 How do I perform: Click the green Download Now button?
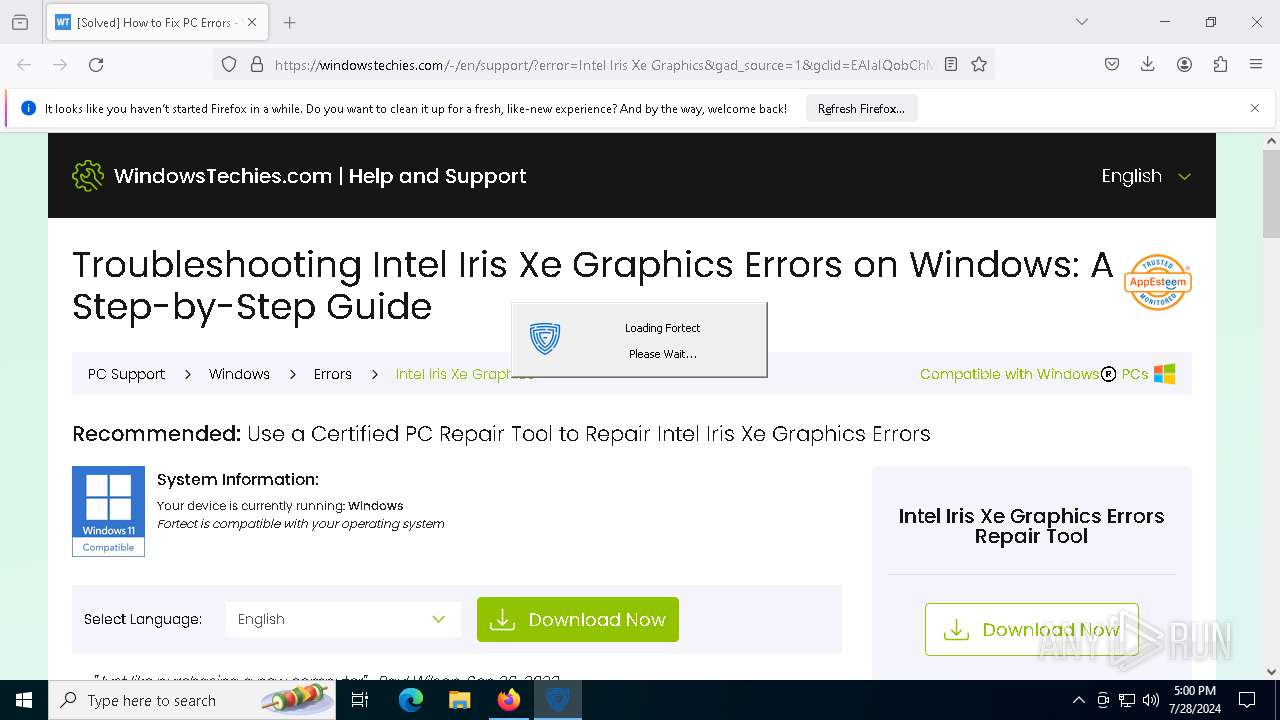578,620
